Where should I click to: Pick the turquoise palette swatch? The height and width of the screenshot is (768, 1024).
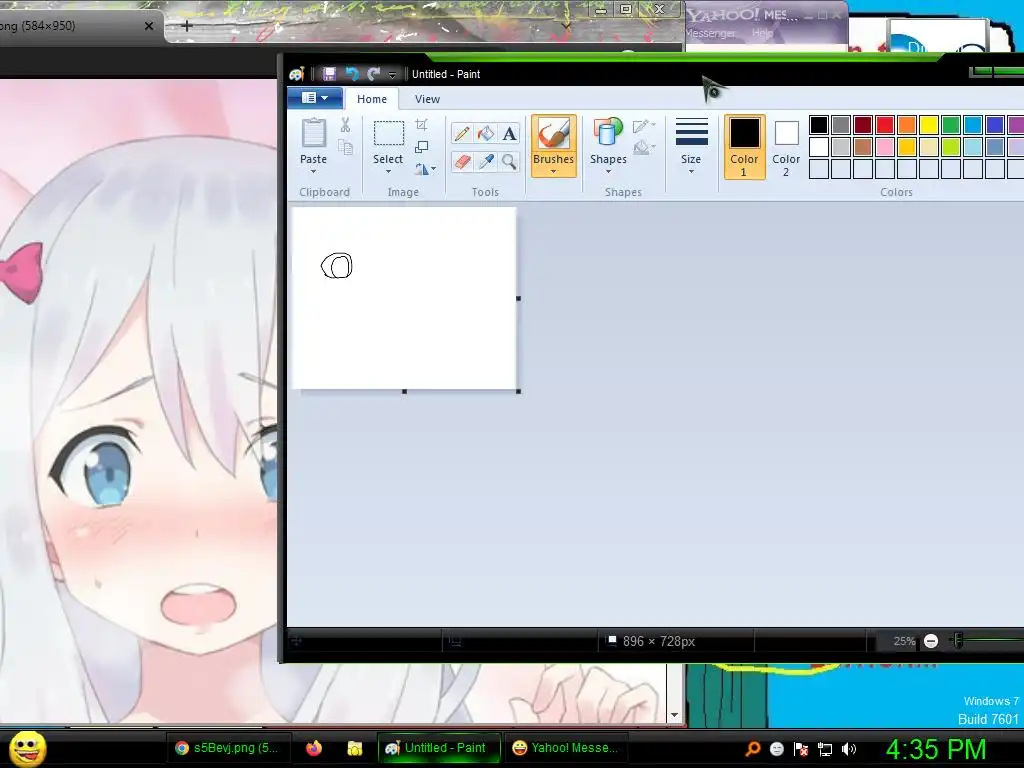[x=973, y=125]
